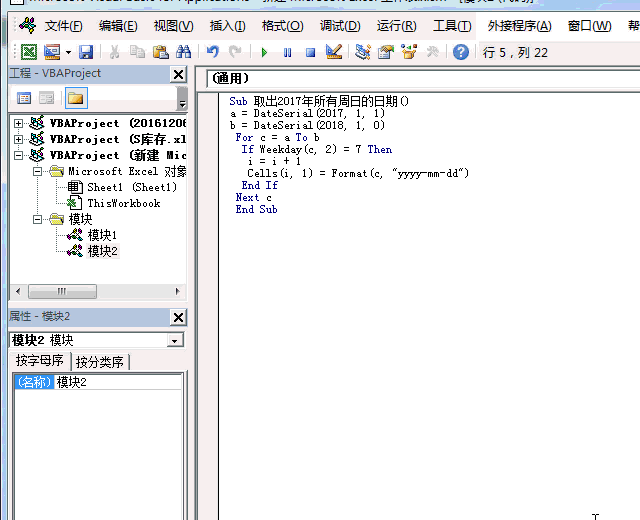Click the Cut scissors icon

click(x=114, y=52)
